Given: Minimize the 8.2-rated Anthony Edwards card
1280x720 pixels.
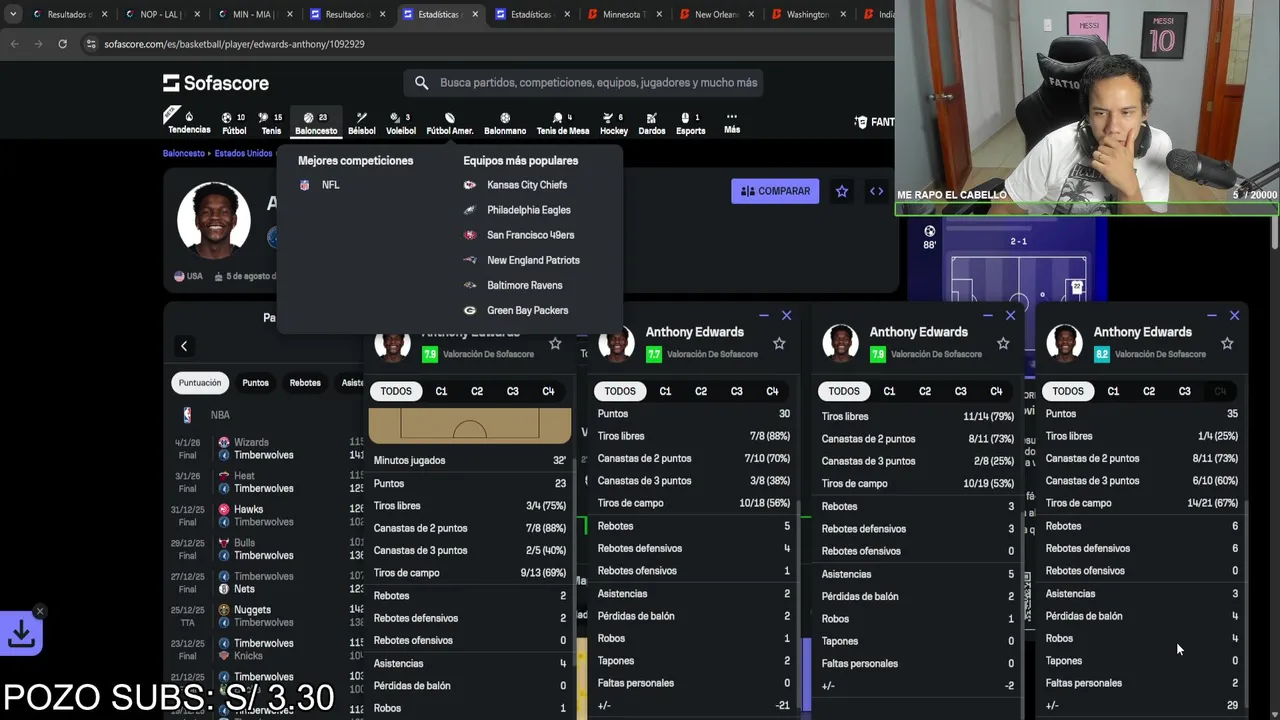Looking at the screenshot, I should [x=1212, y=315].
